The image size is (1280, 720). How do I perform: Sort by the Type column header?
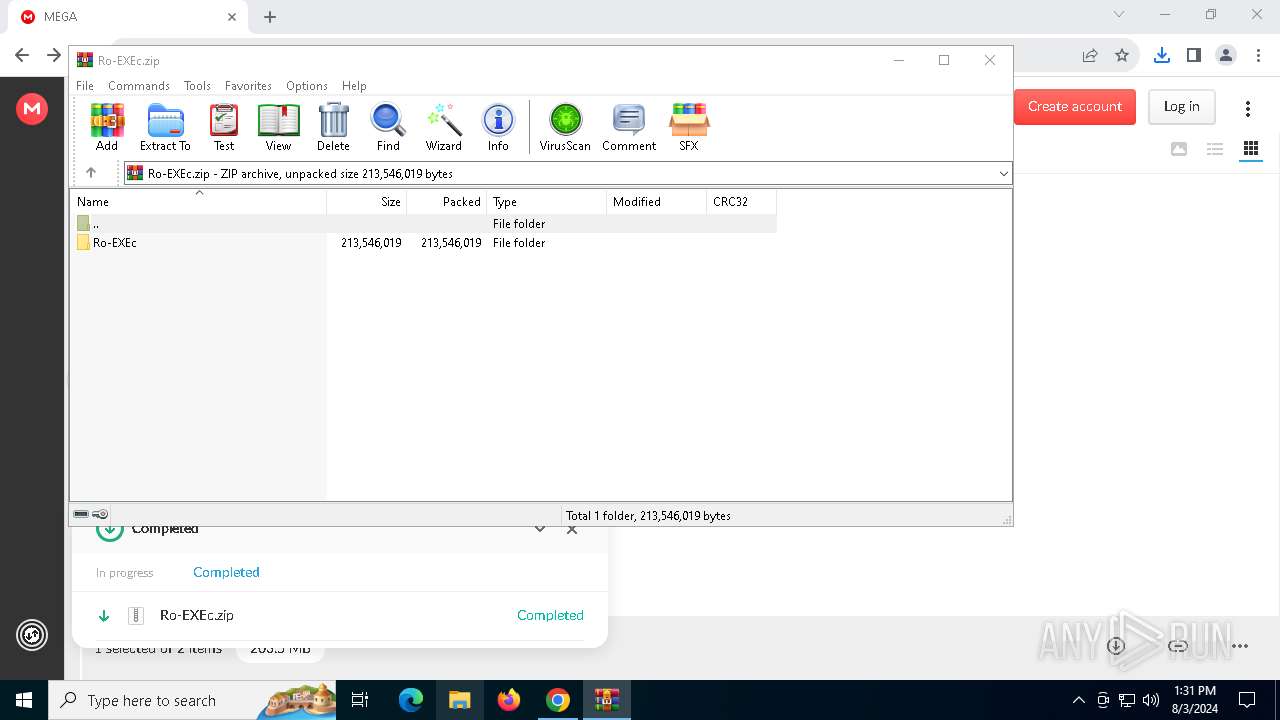click(547, 202)
